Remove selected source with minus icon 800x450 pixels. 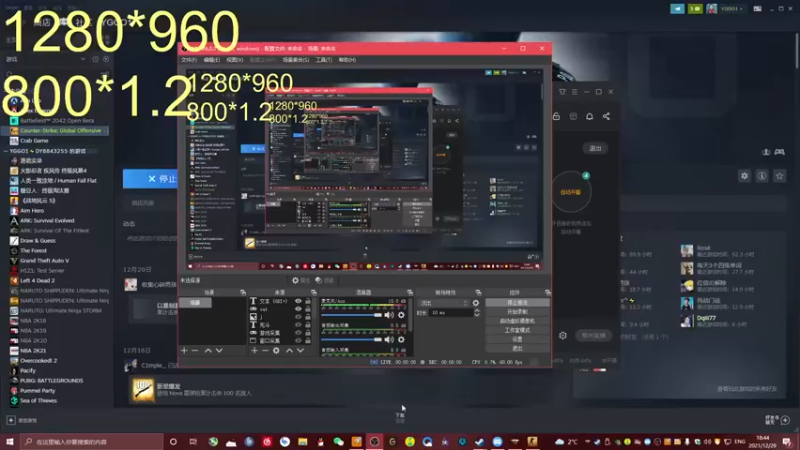[x=265, y=351]
